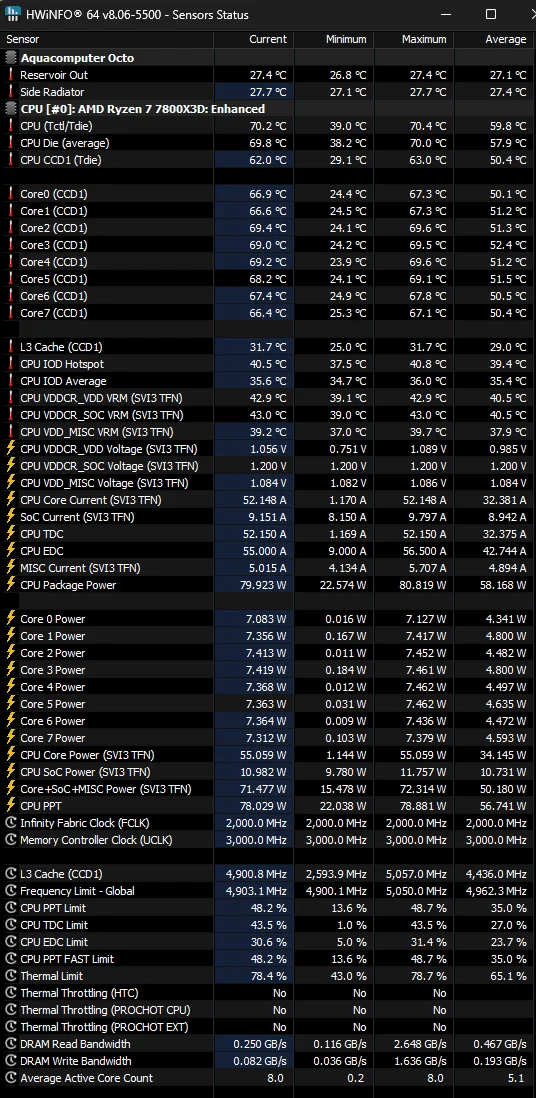The width and height of the screenshot is (536, 1098).
Task: Select the Core6 (CCD1) row label
Action: click(x=54, y=296)
